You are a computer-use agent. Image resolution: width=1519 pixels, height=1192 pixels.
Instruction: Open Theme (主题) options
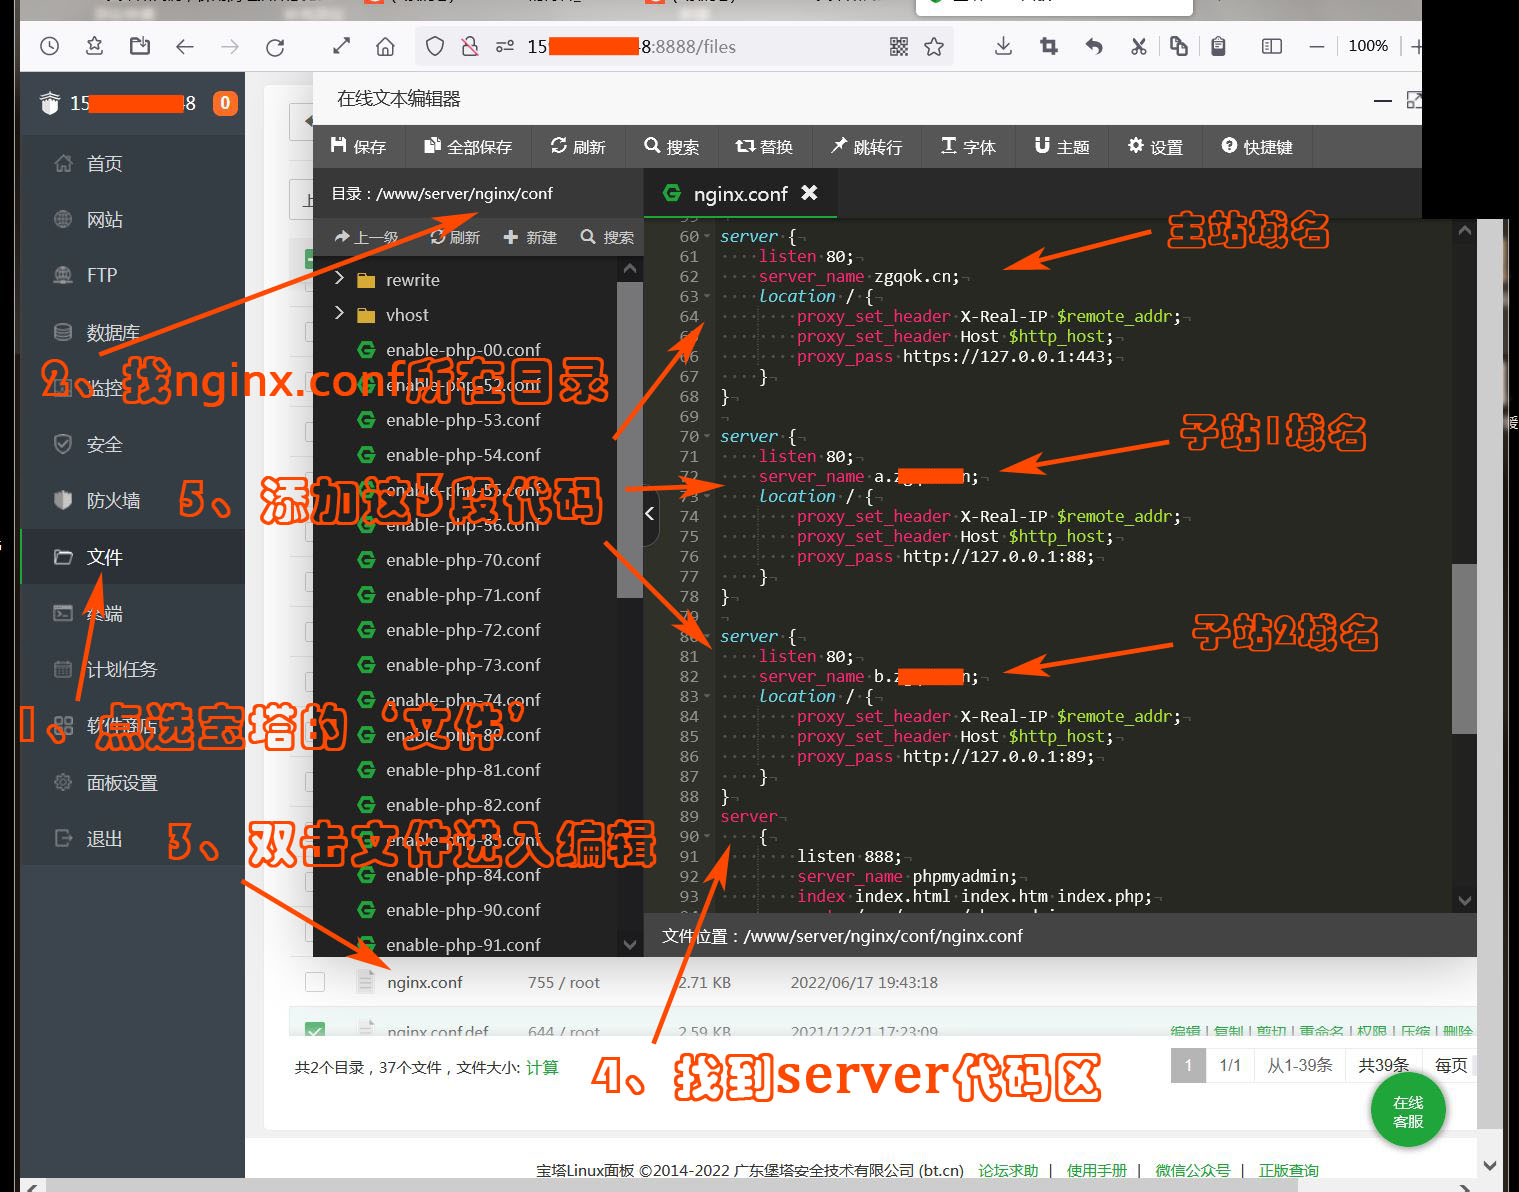click(x=1061, y=147)
